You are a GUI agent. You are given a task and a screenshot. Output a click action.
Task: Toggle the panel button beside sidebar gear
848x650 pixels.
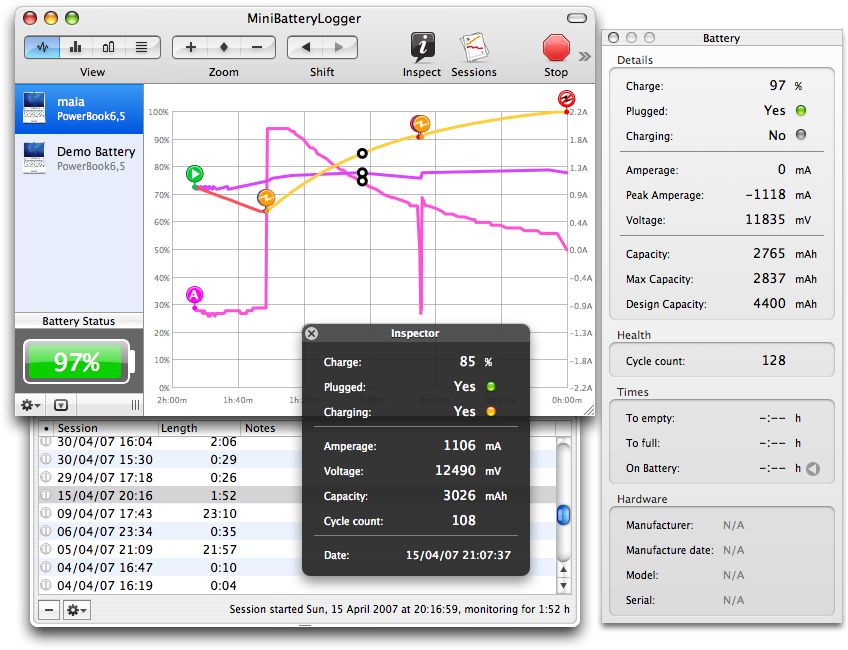62,405
